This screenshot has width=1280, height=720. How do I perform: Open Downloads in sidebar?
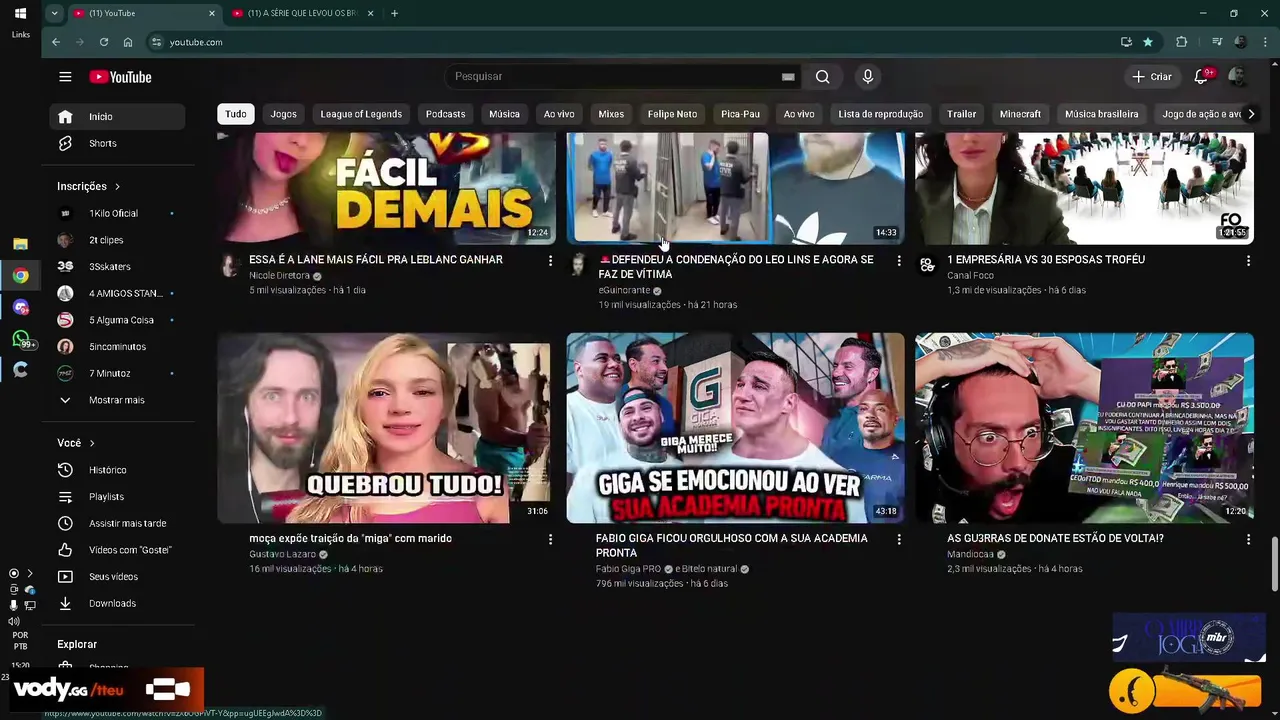tap(118, 603)
